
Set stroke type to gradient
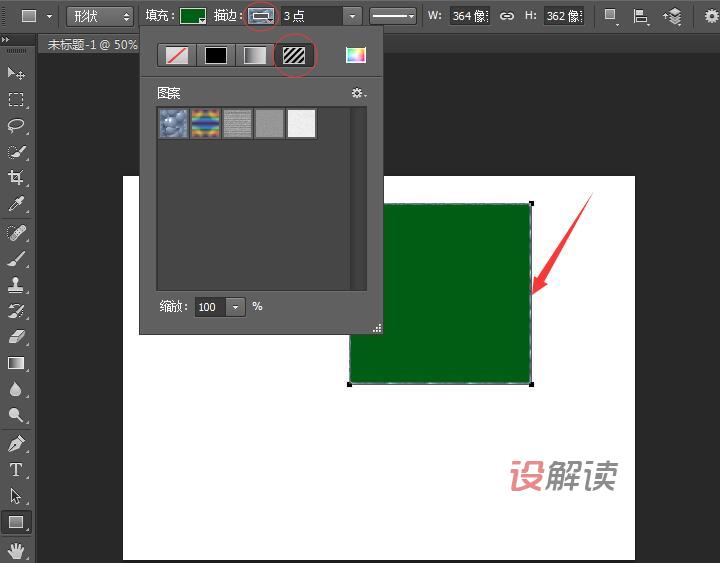tap(255, 55)
